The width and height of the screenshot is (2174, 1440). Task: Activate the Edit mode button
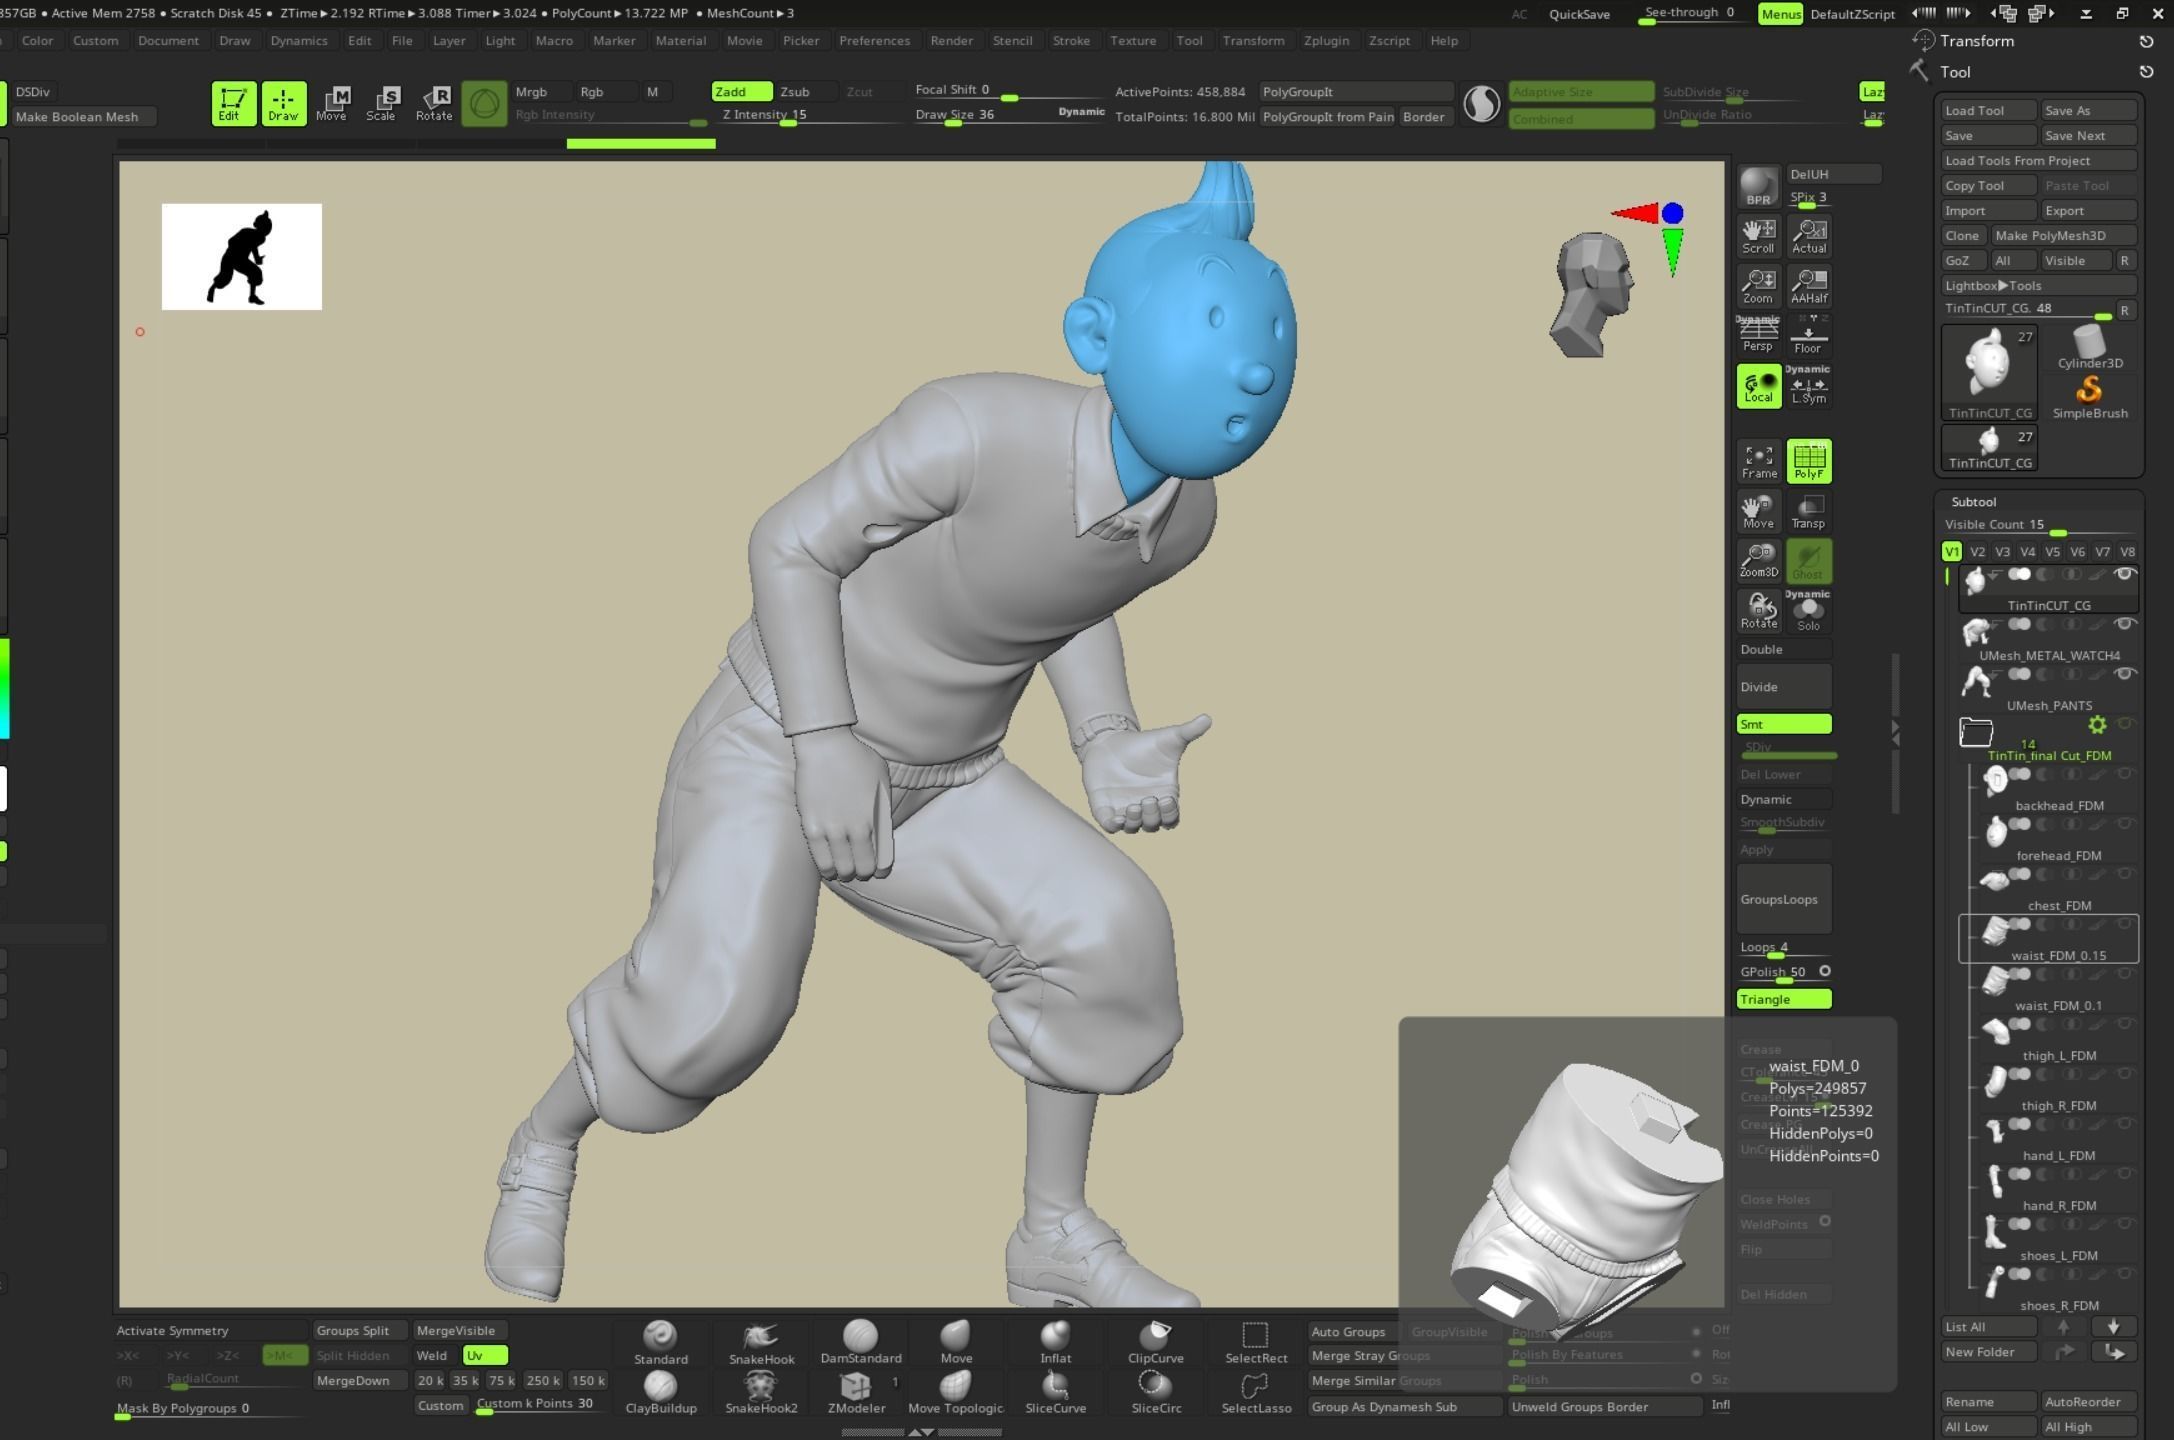[x=233, y=103]
